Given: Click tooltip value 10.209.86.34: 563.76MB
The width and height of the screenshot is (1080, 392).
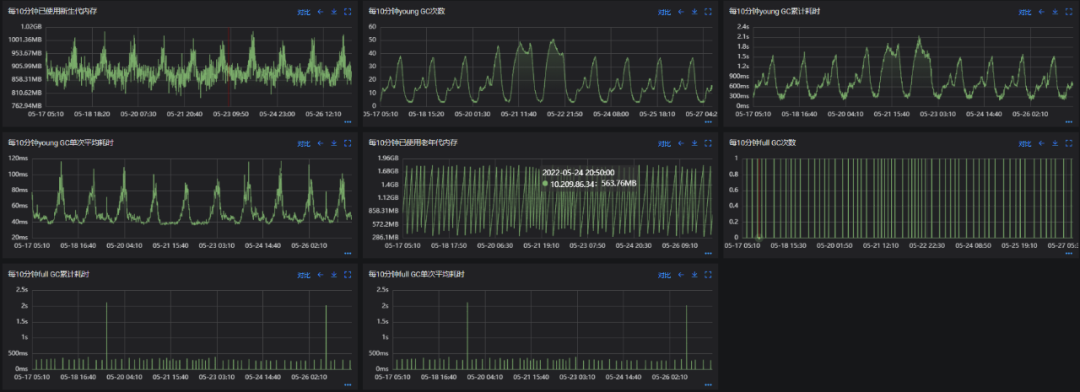Looking at the screenshot, I should tap(593, 184).
